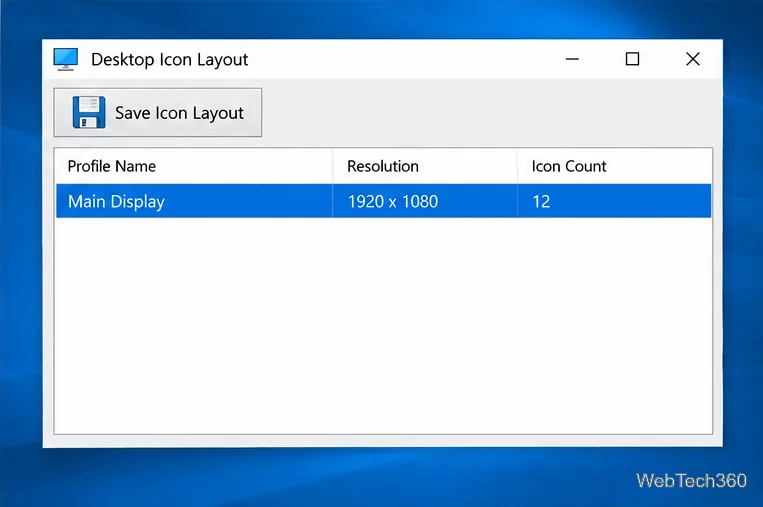This screenshot has height=507, width=763.
Task: Select the Main Display profile row
Action: click(x=383, y=201)
